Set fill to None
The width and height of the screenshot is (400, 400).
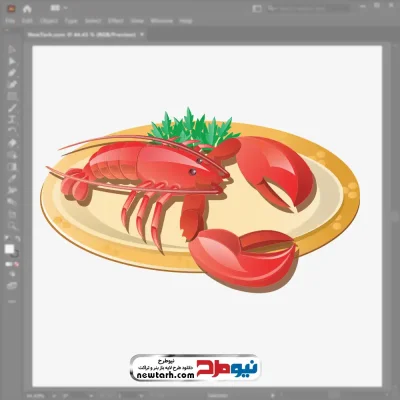click(x=16, y=264)
